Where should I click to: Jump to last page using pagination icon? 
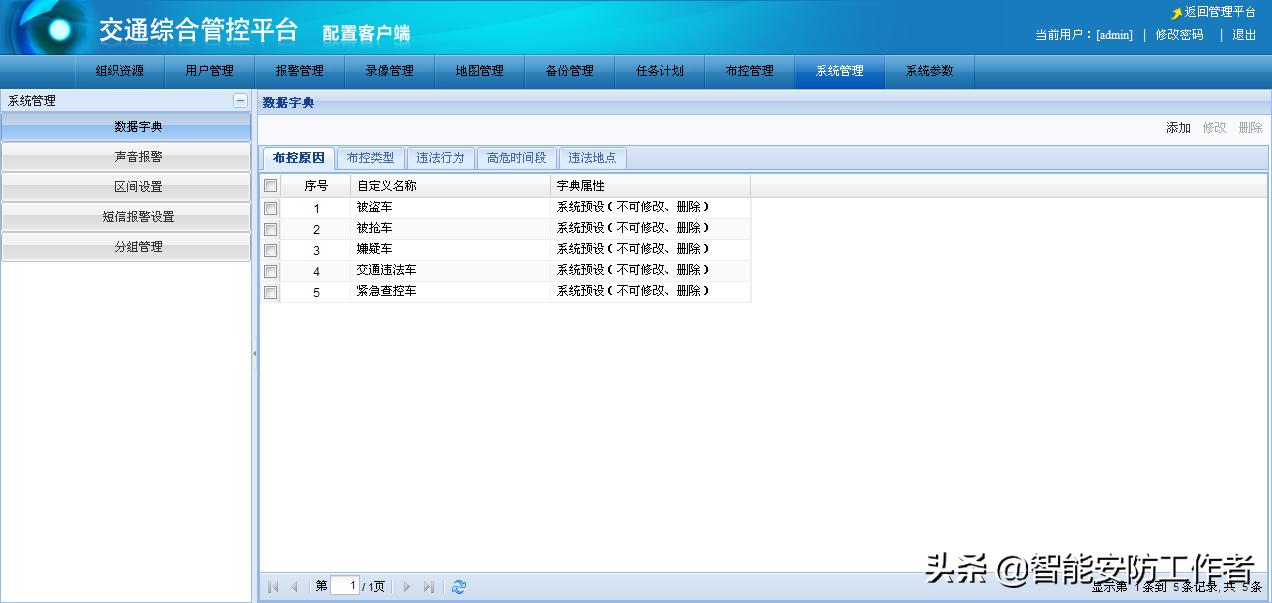pyautogui.click(x=429, y=587)
